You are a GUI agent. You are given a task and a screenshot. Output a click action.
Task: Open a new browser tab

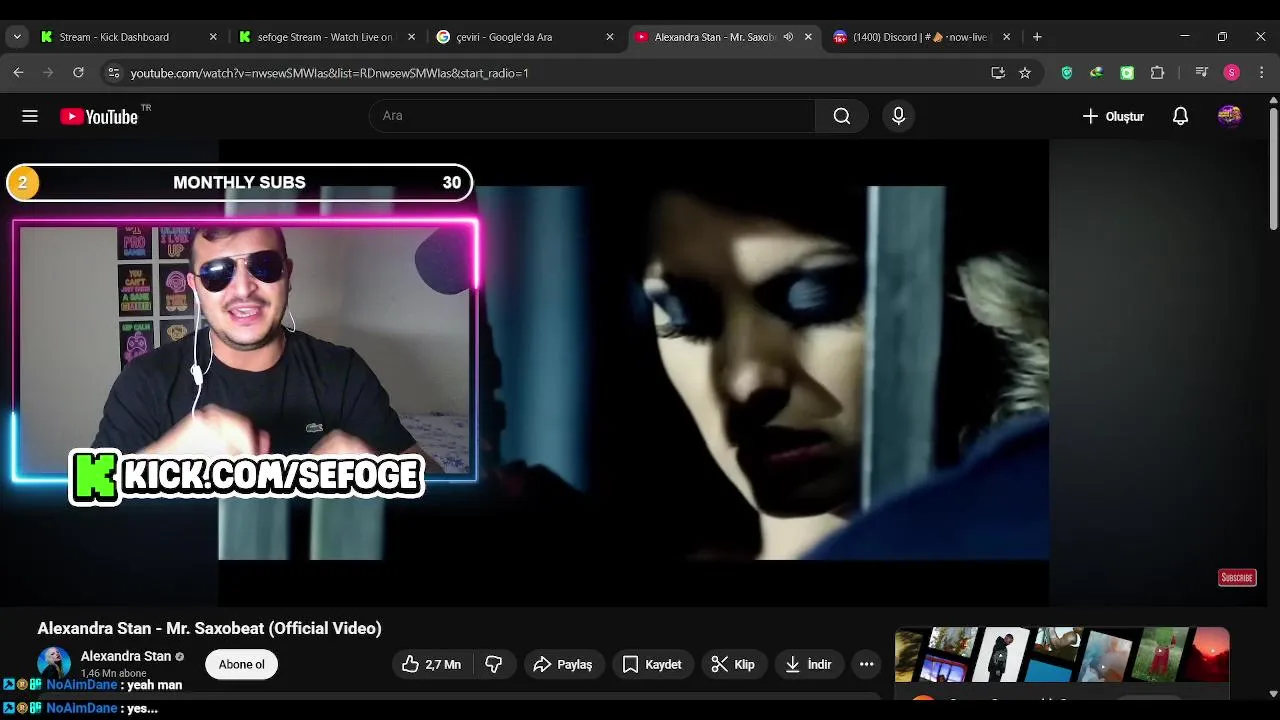click(1037, 37)
